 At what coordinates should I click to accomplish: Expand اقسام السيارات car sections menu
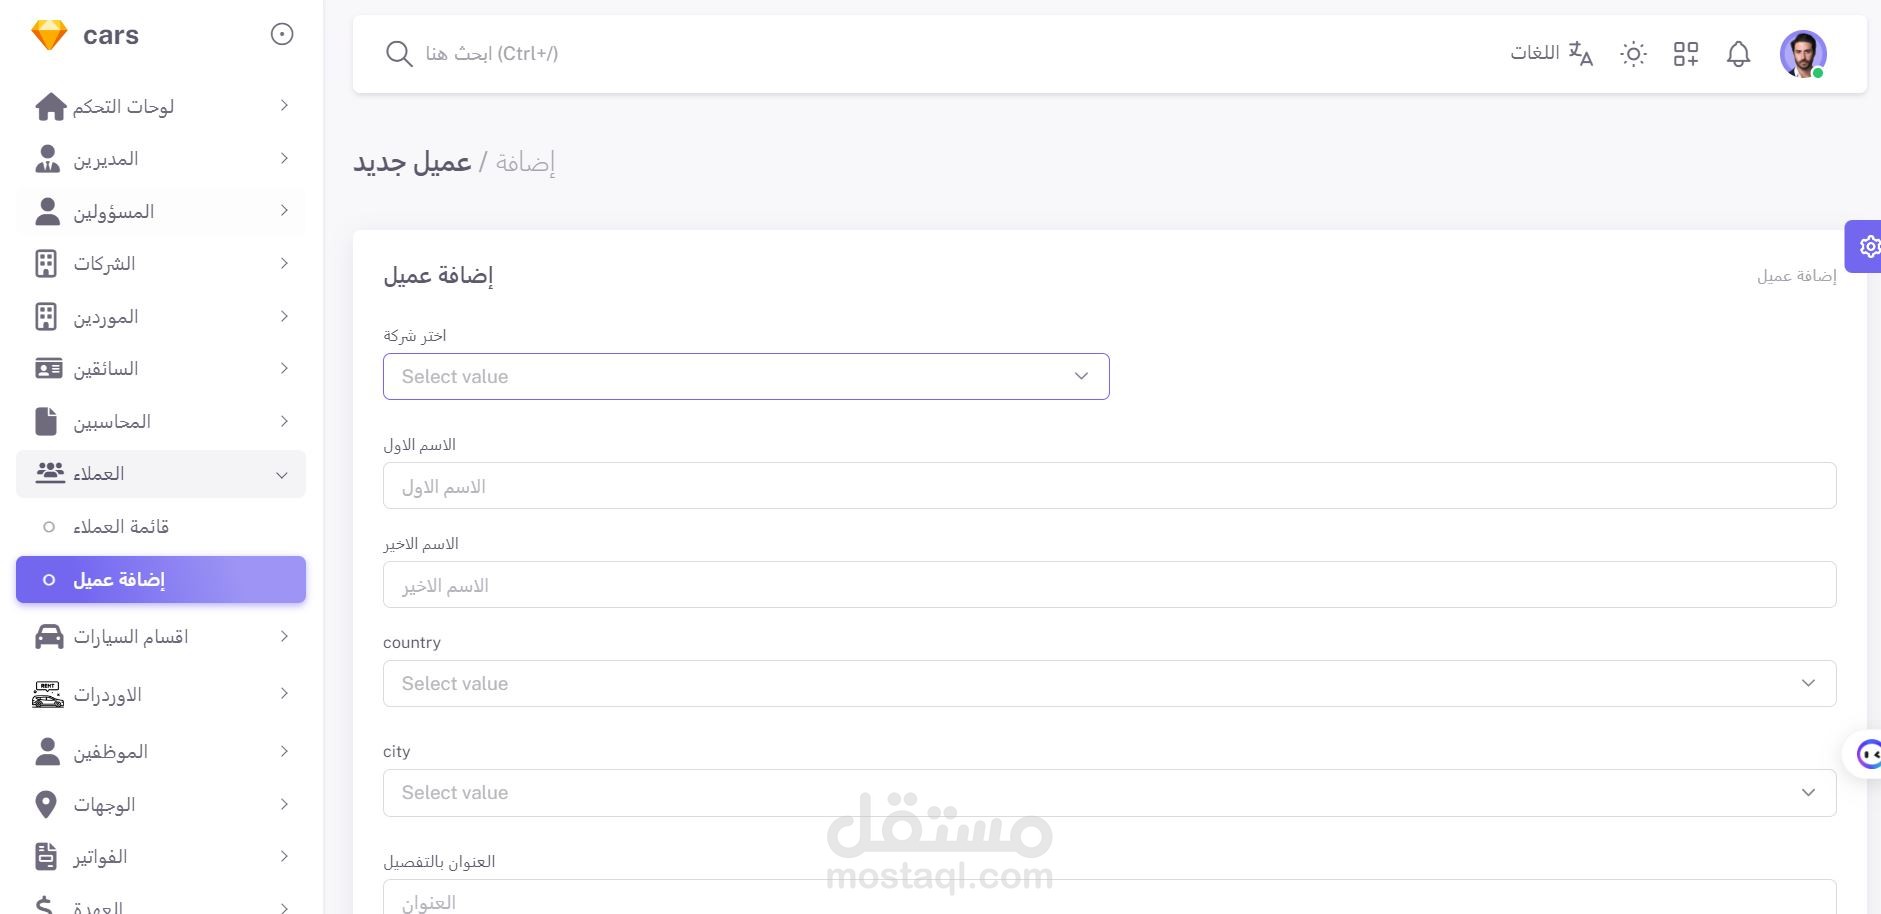coord(160,637)
